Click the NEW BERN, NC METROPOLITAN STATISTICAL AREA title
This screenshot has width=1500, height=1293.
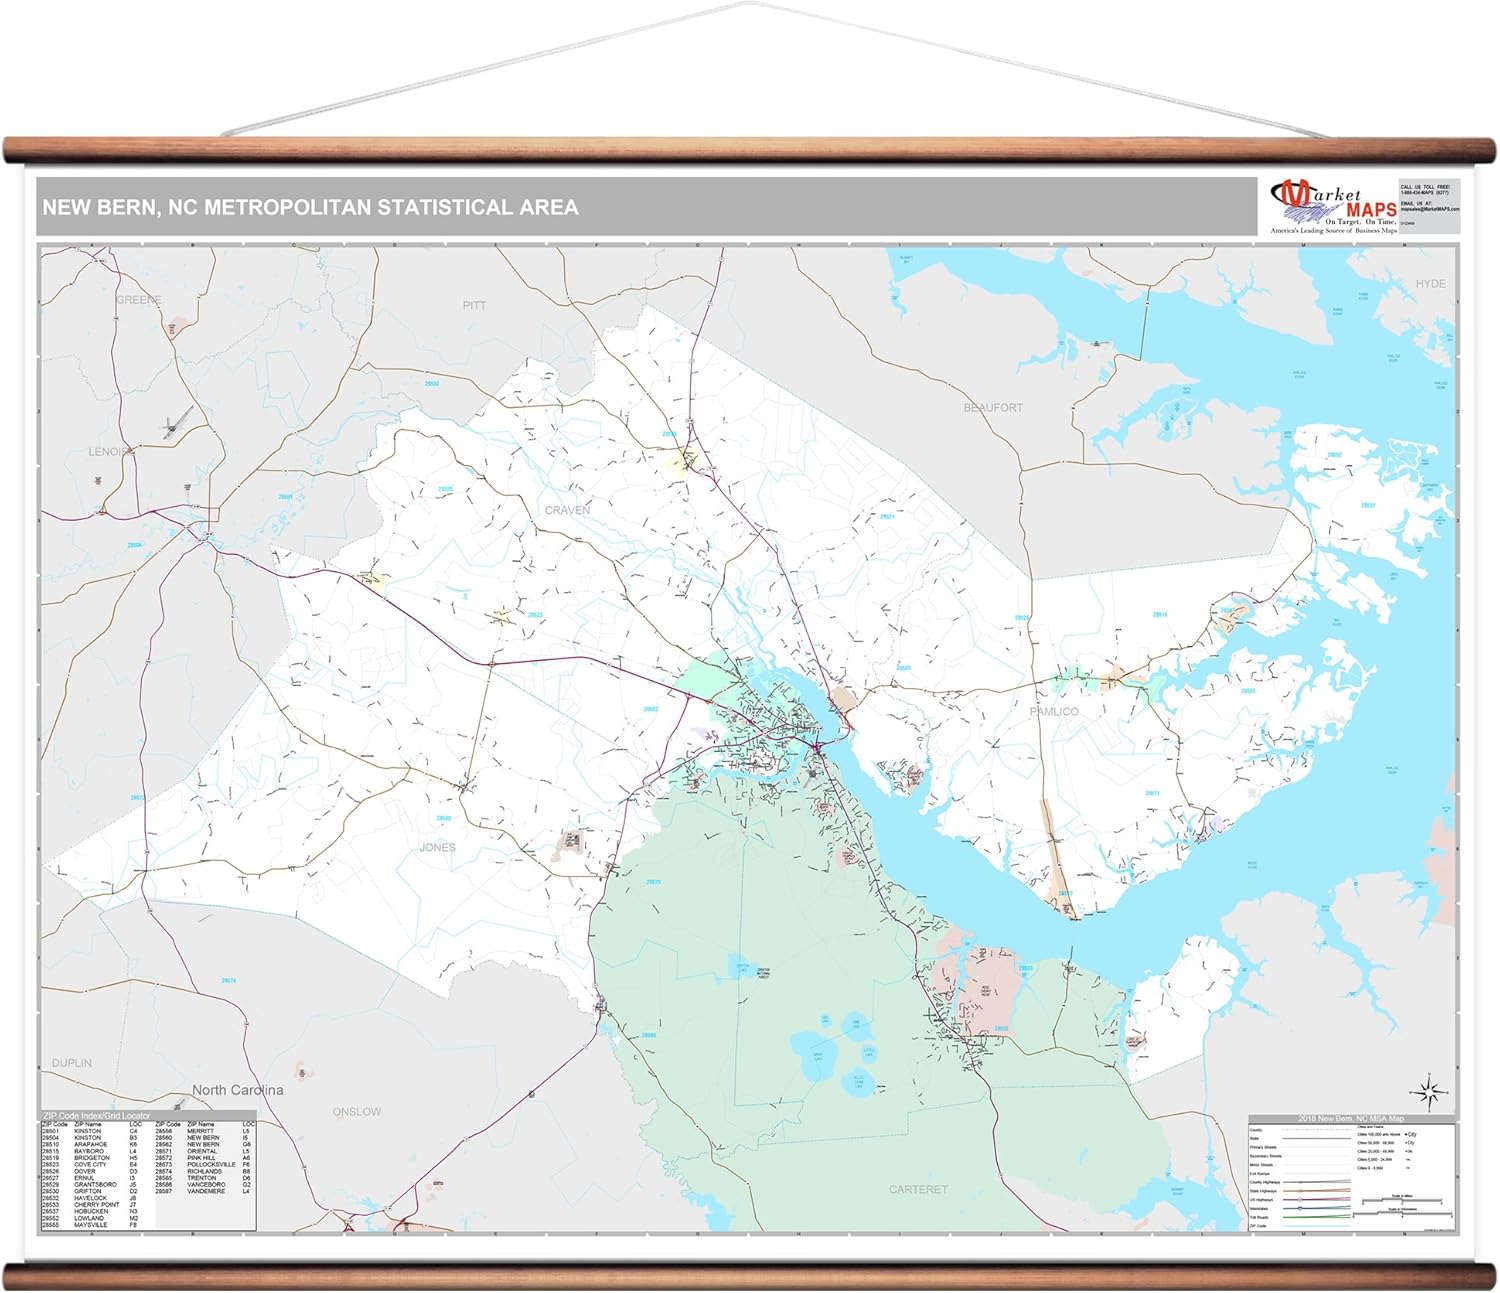point(311,206)
